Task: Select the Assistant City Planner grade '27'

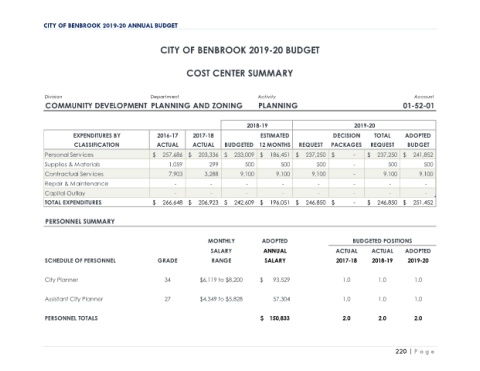Action: (167, 299)
